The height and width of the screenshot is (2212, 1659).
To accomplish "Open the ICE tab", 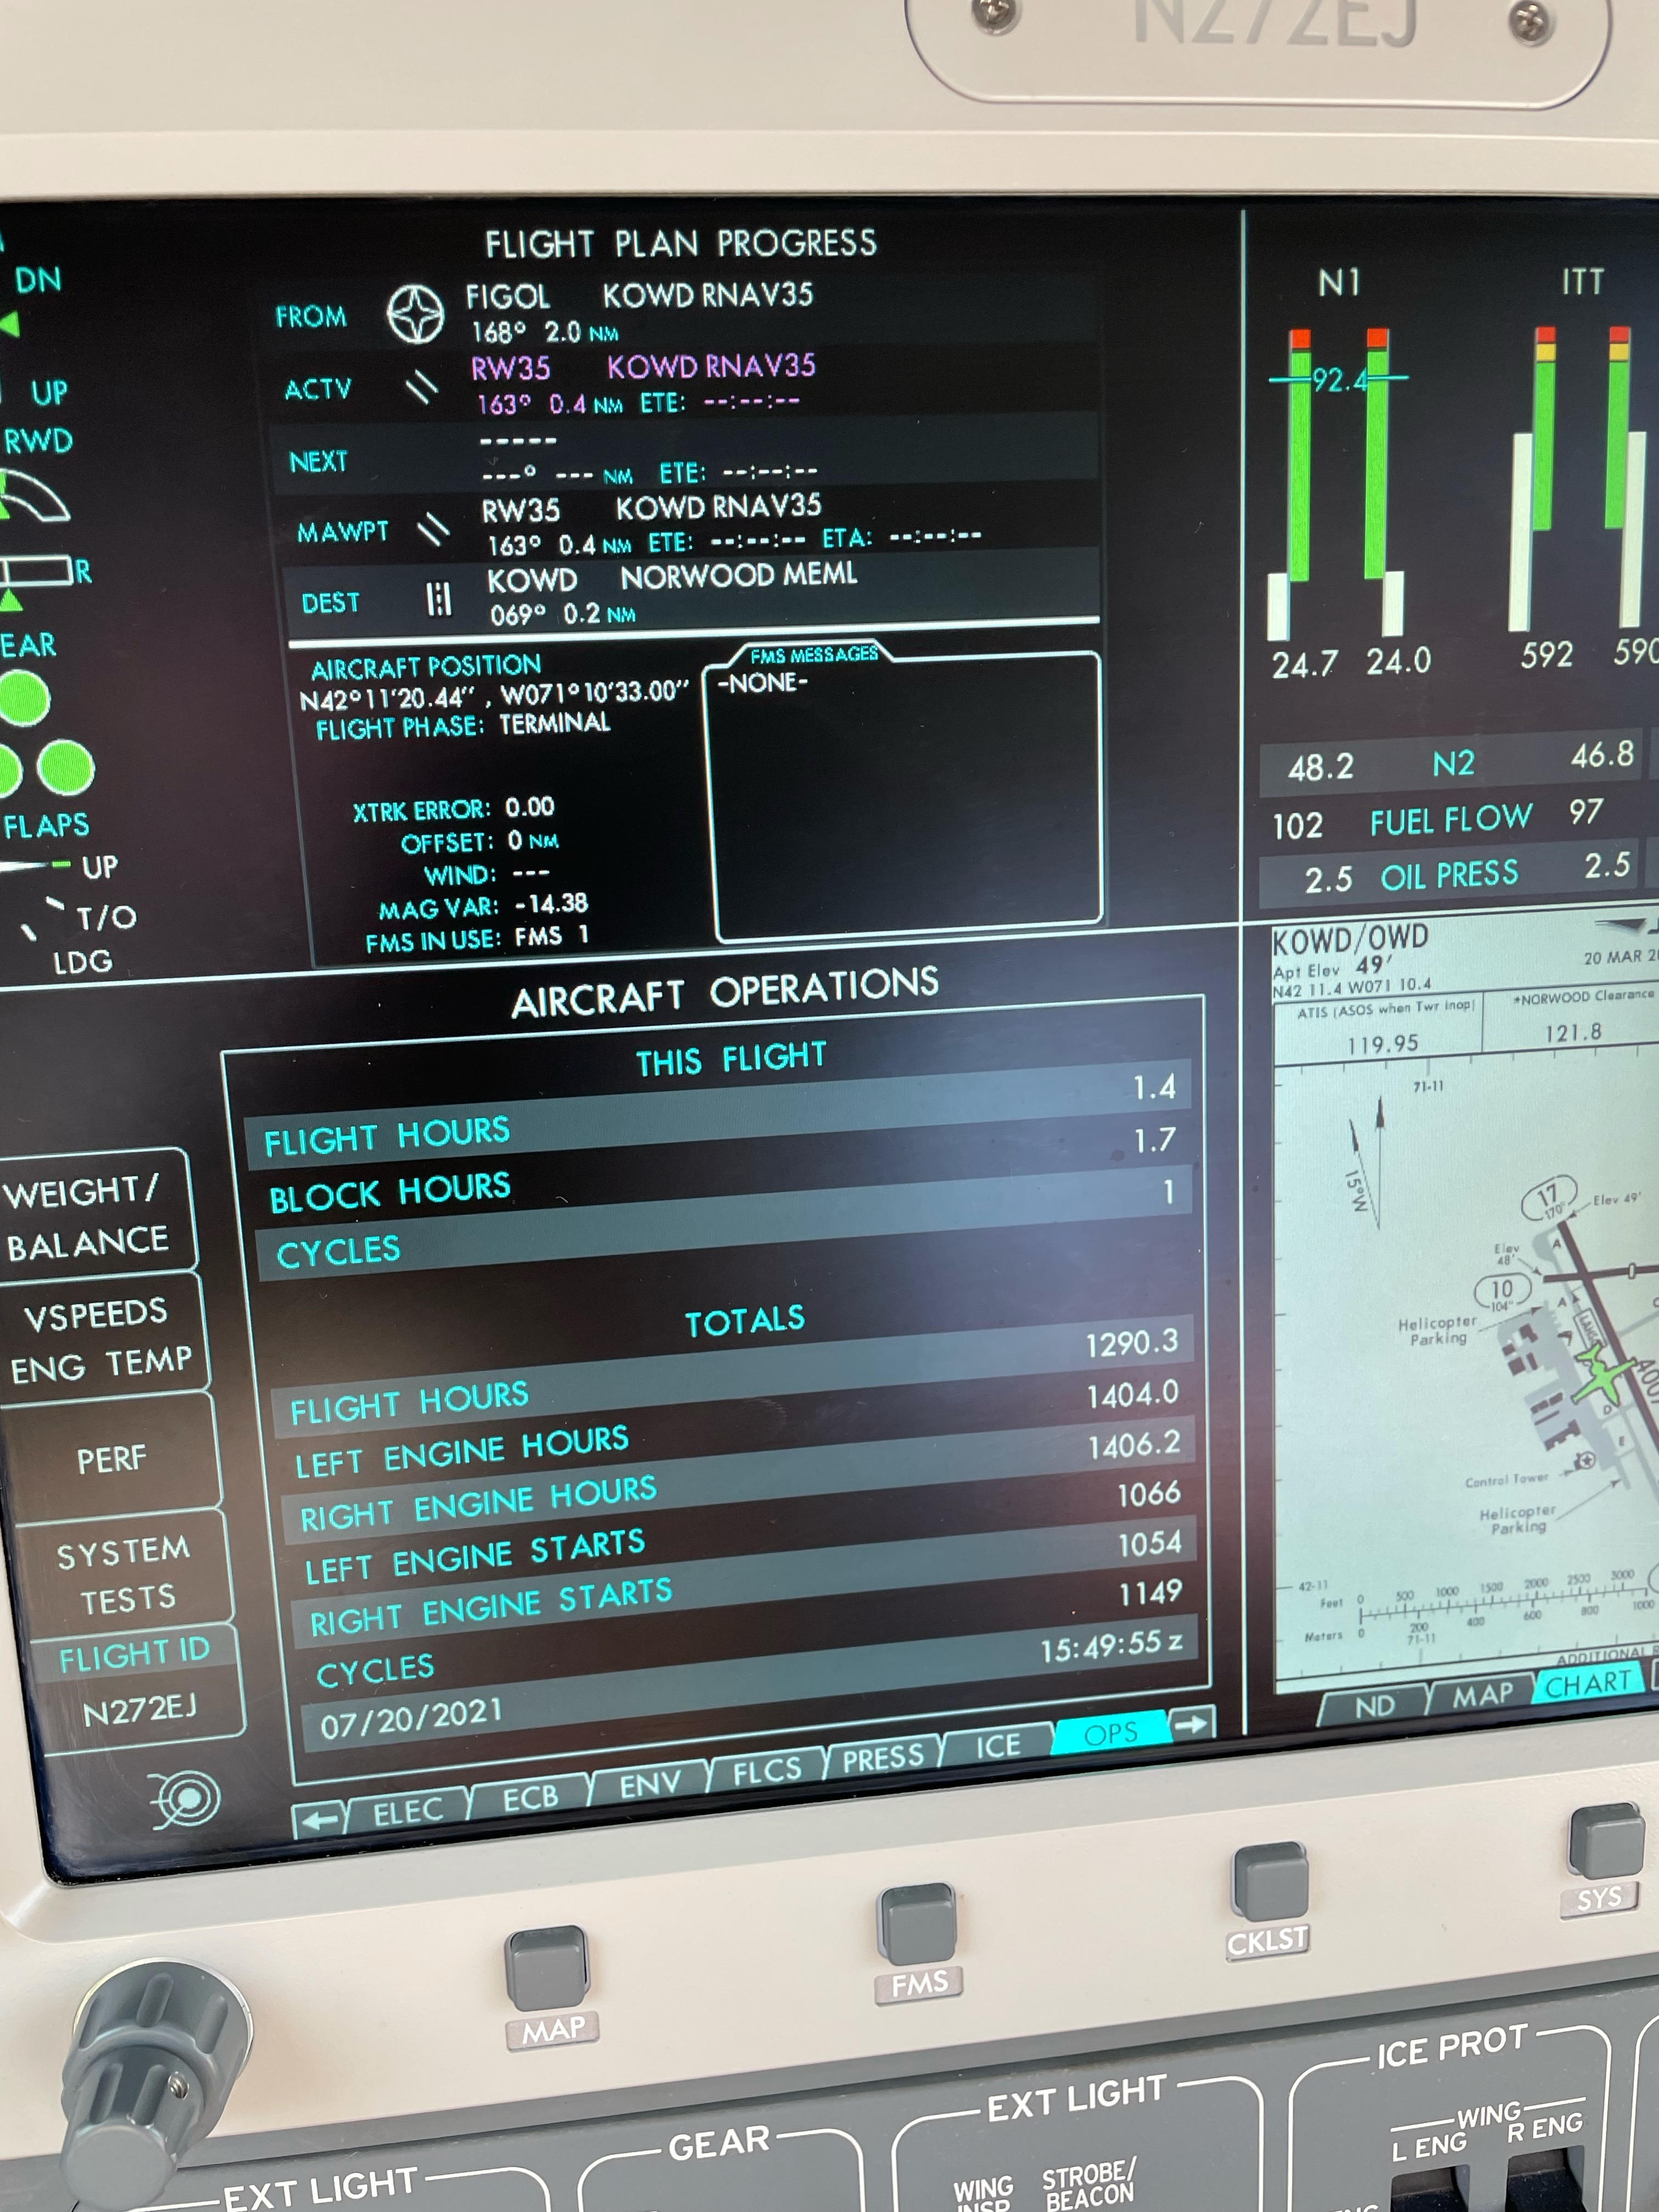I will (x=998, y=1746).
